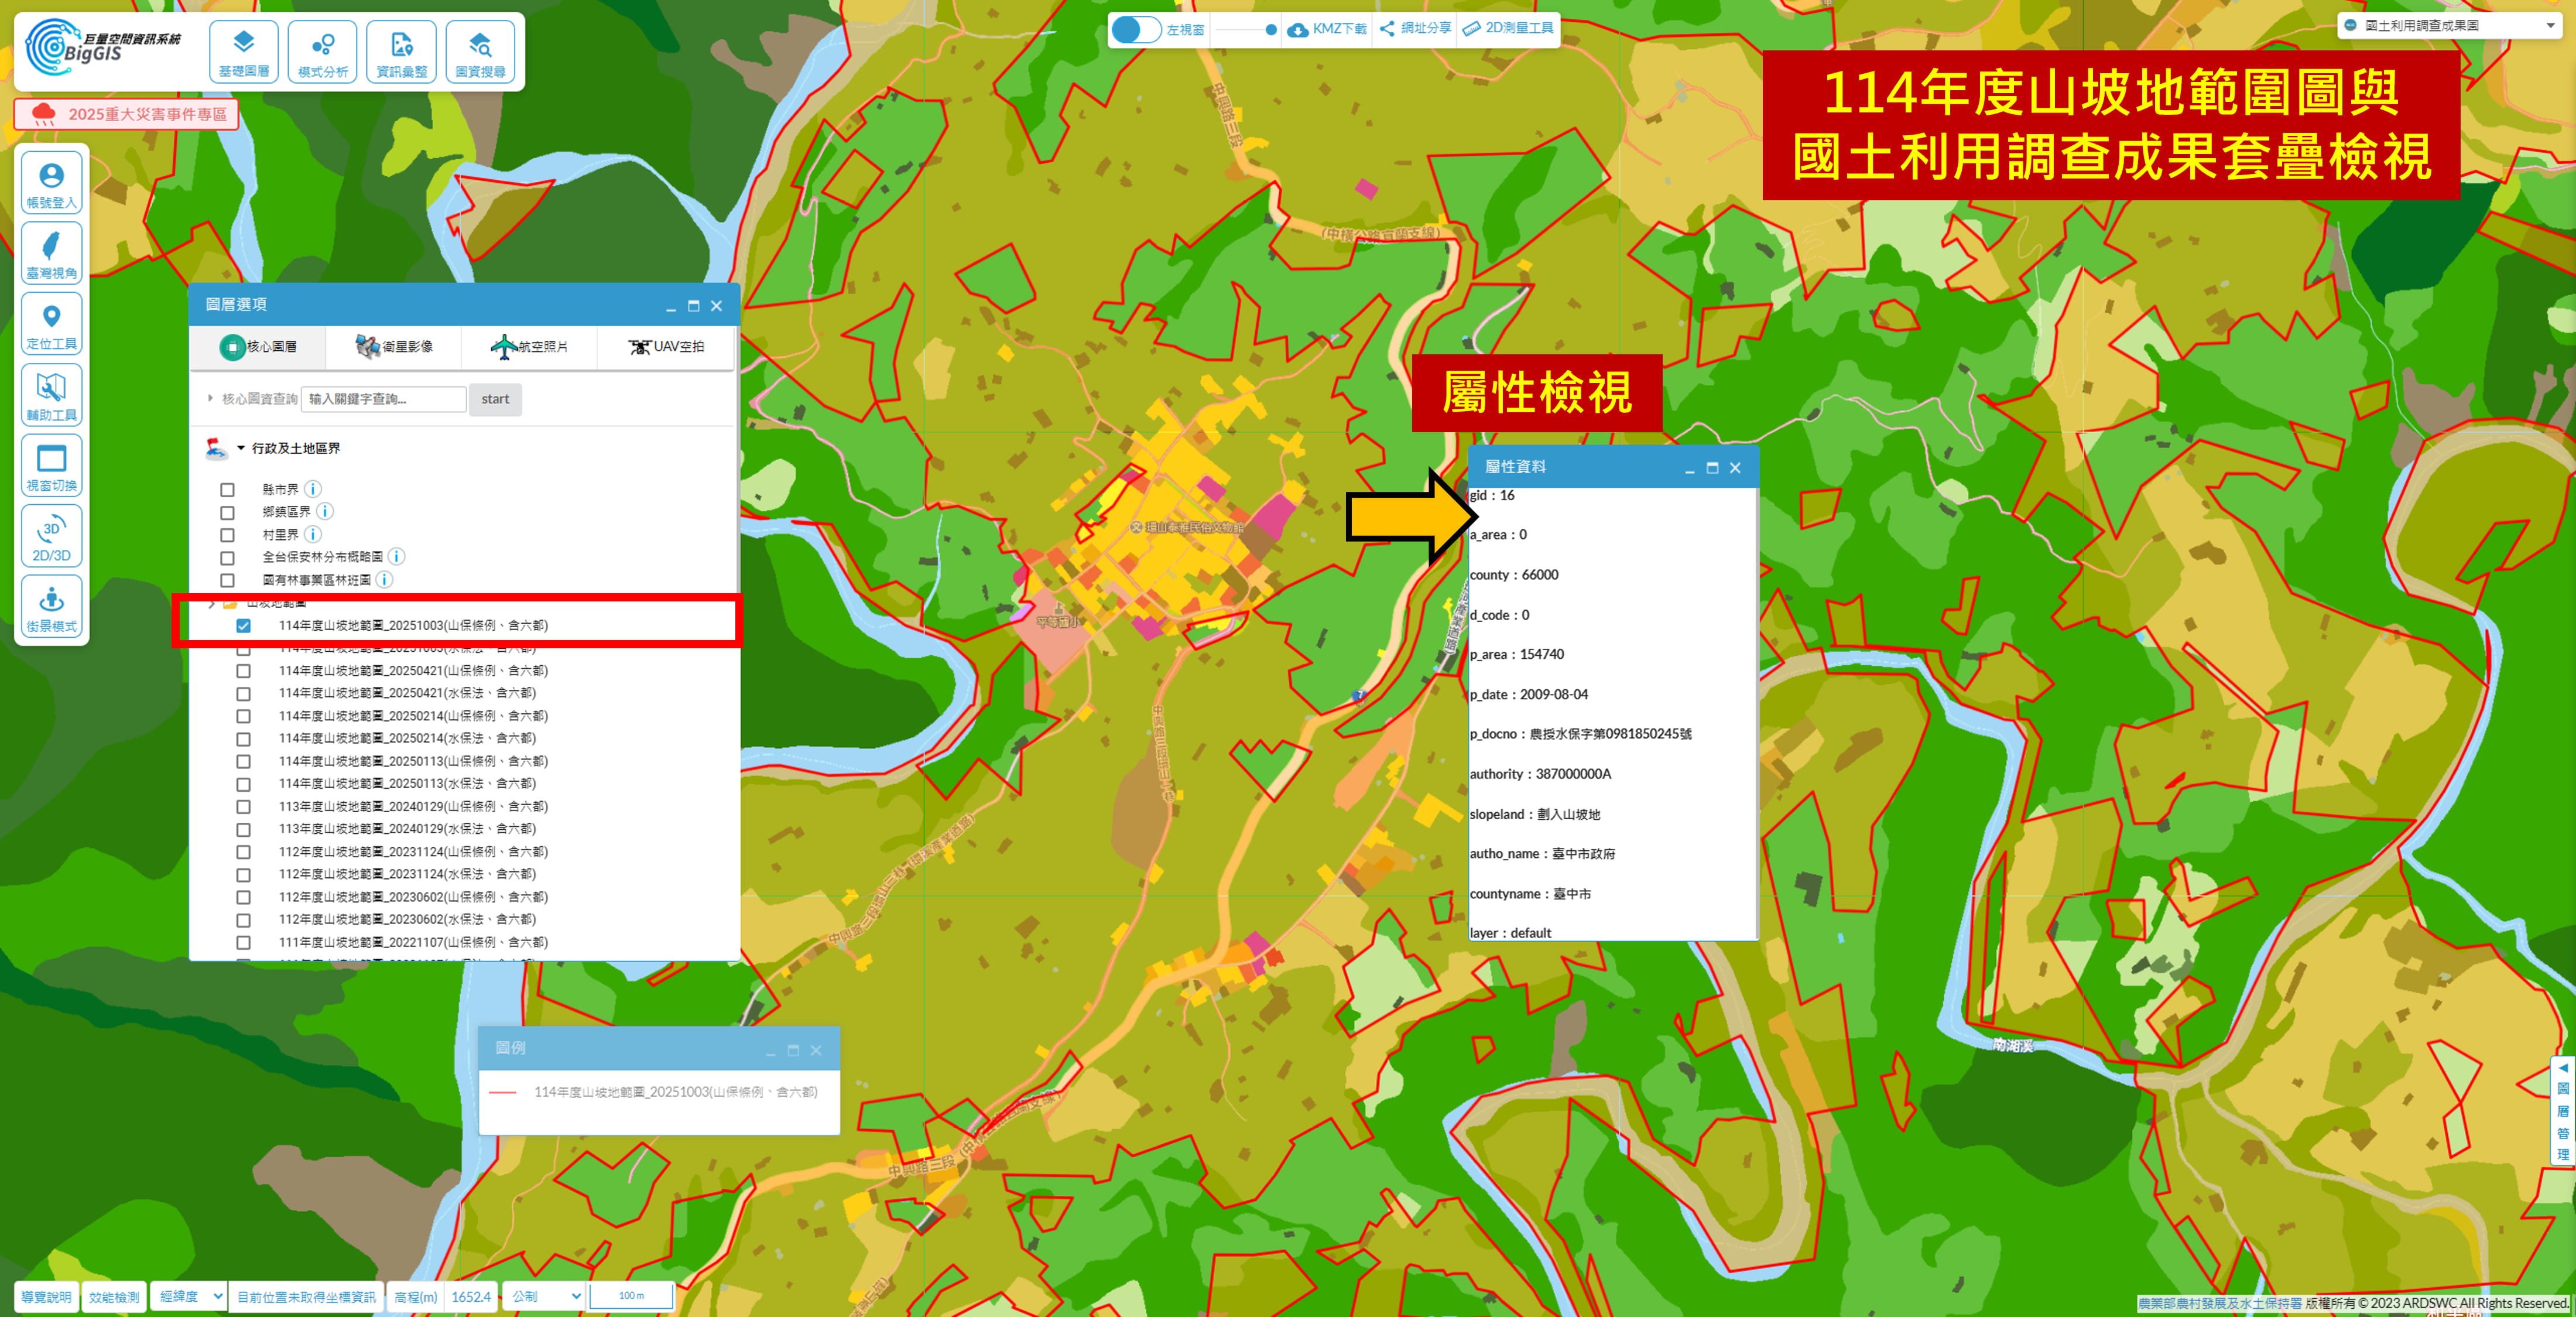Switch to the 衛星影像 tab
The image size is (2576, 1317).
tap(394, 347)
